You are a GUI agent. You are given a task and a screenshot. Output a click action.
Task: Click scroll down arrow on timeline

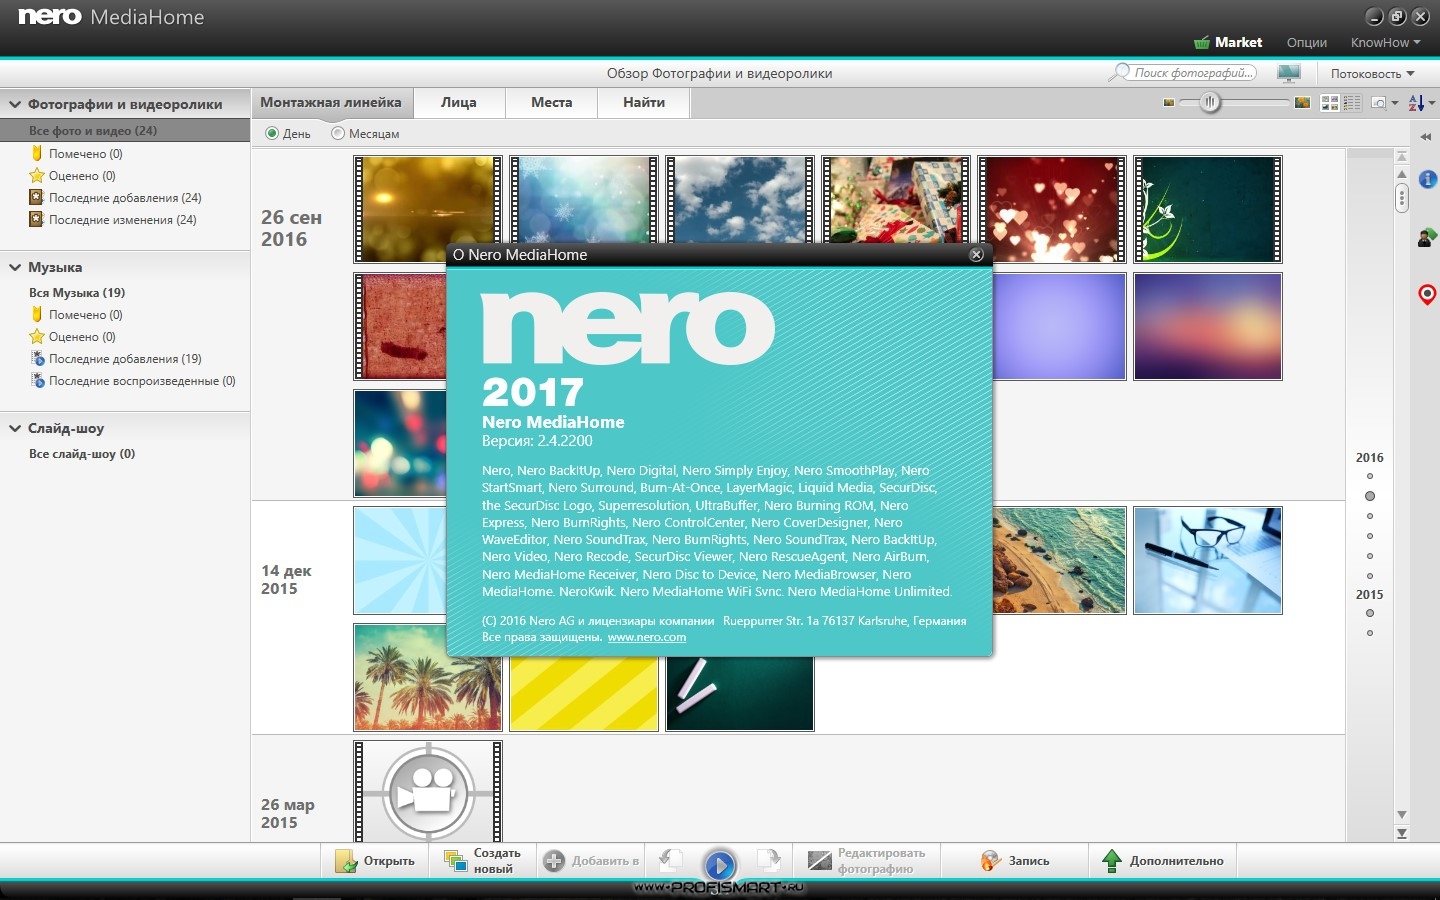(1402, 815)
